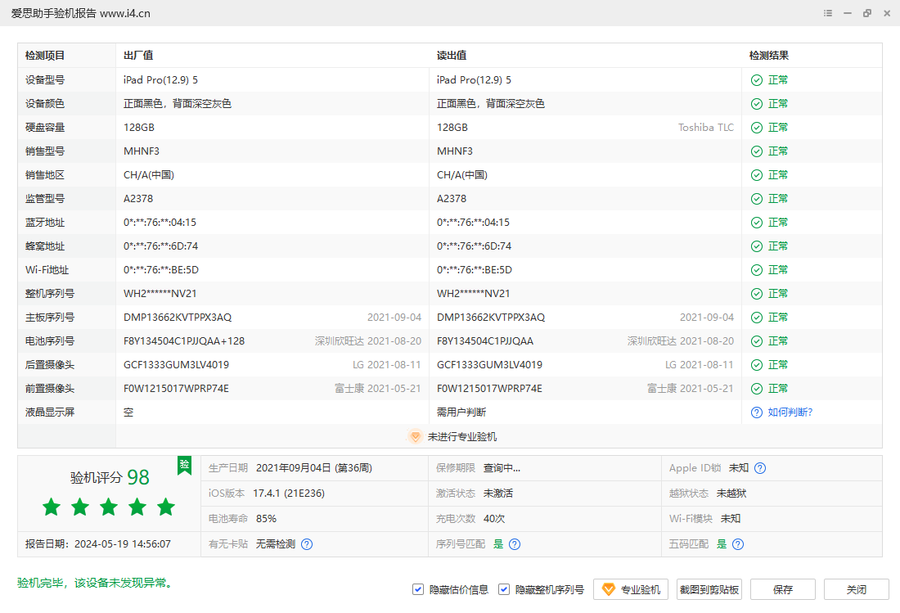Screen dimensions: 900x613
Task: Click the 读出值 column header
Action: (451, 56)
